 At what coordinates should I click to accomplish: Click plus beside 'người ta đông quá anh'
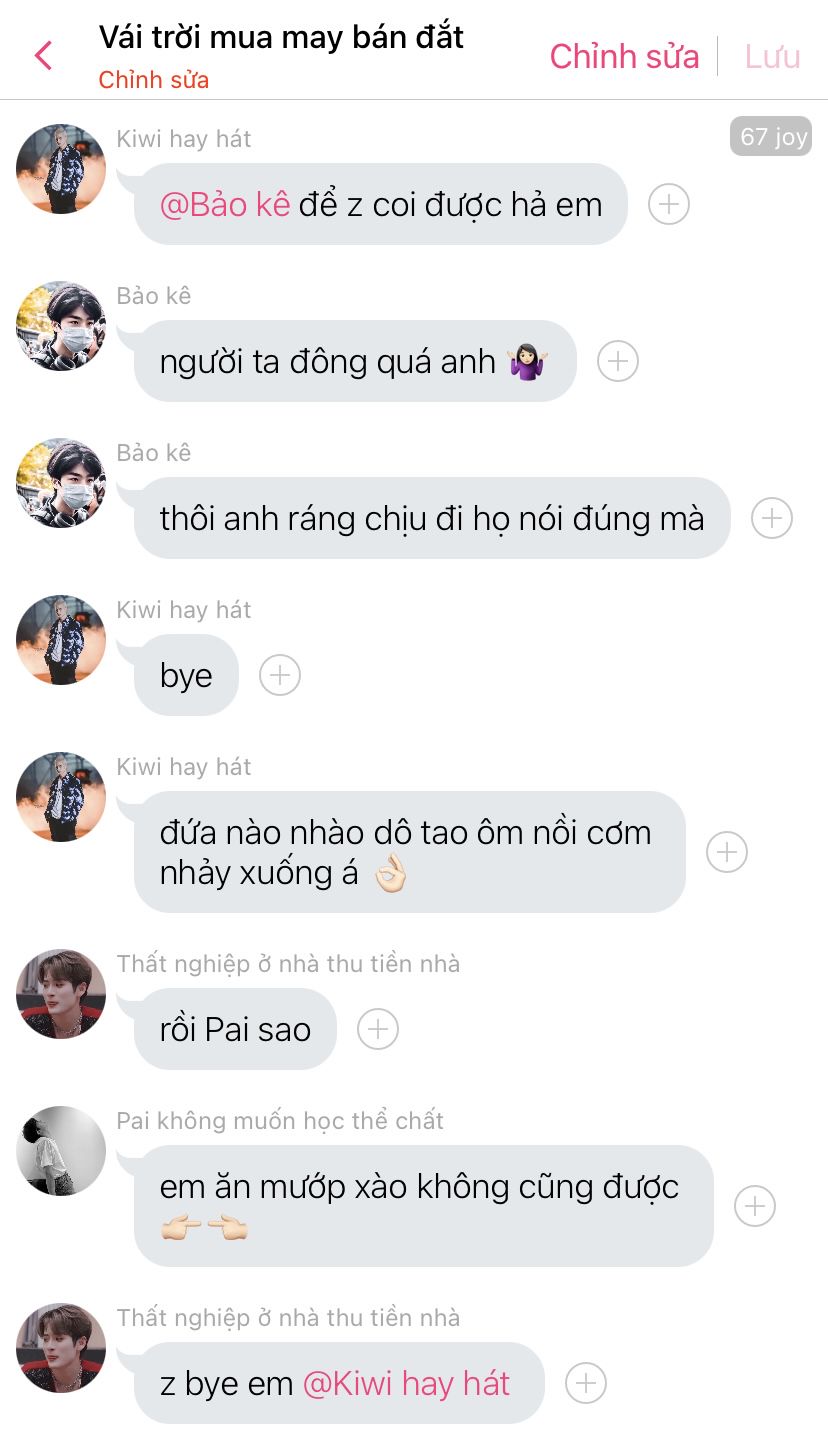pyautogui.click(x=618, y=361)
